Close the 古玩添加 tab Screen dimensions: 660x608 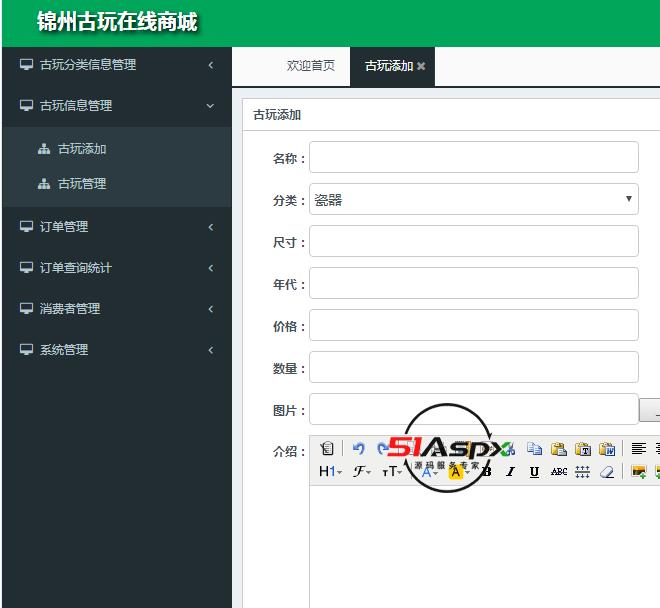421,66
